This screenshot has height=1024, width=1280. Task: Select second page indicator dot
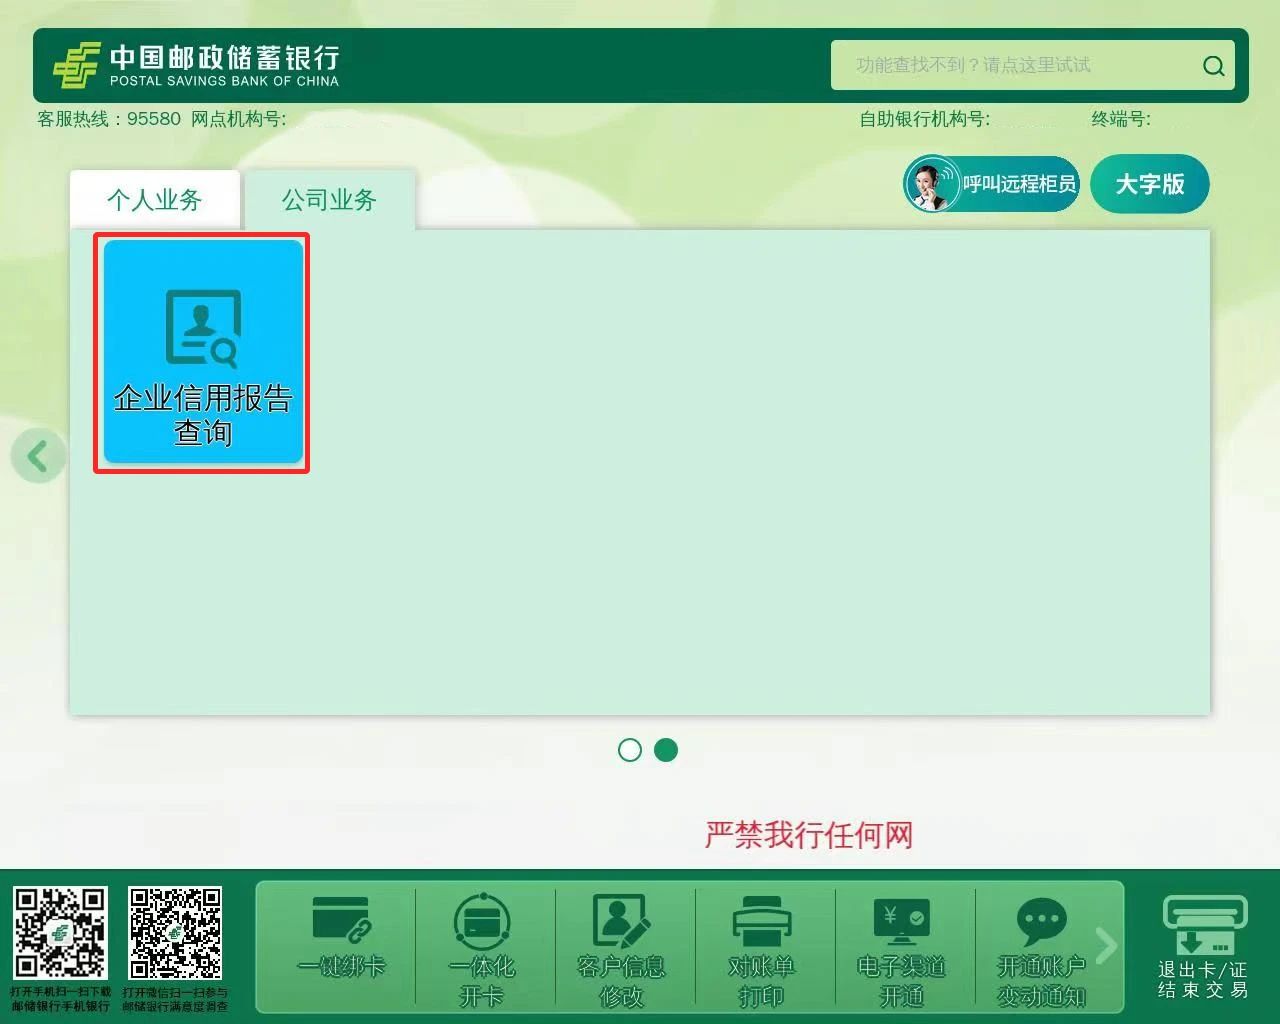click(666, 750)
